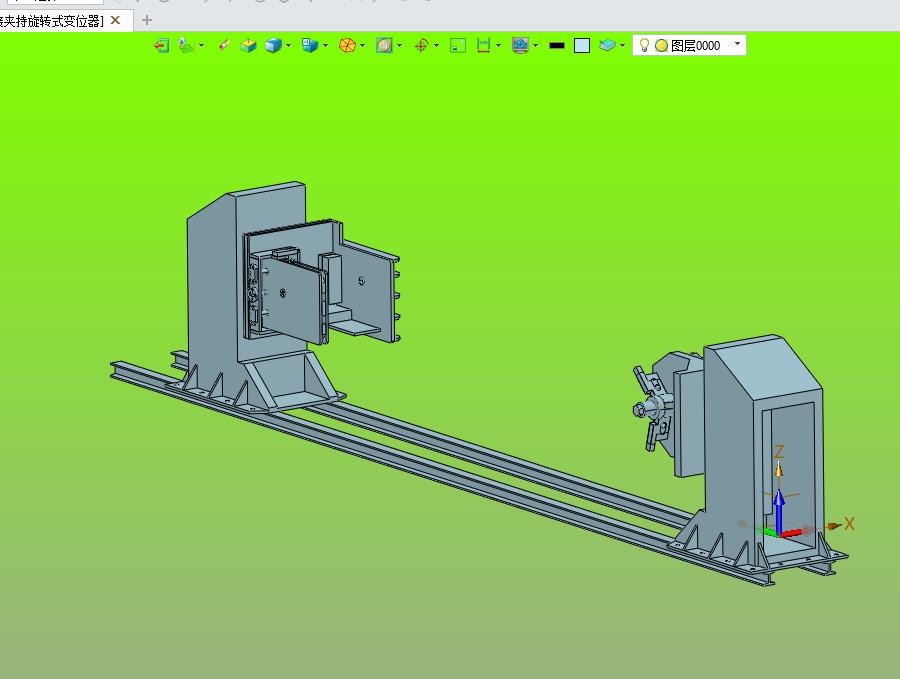Open the view orientation dropdown arrow

click(x=325, y=45)
